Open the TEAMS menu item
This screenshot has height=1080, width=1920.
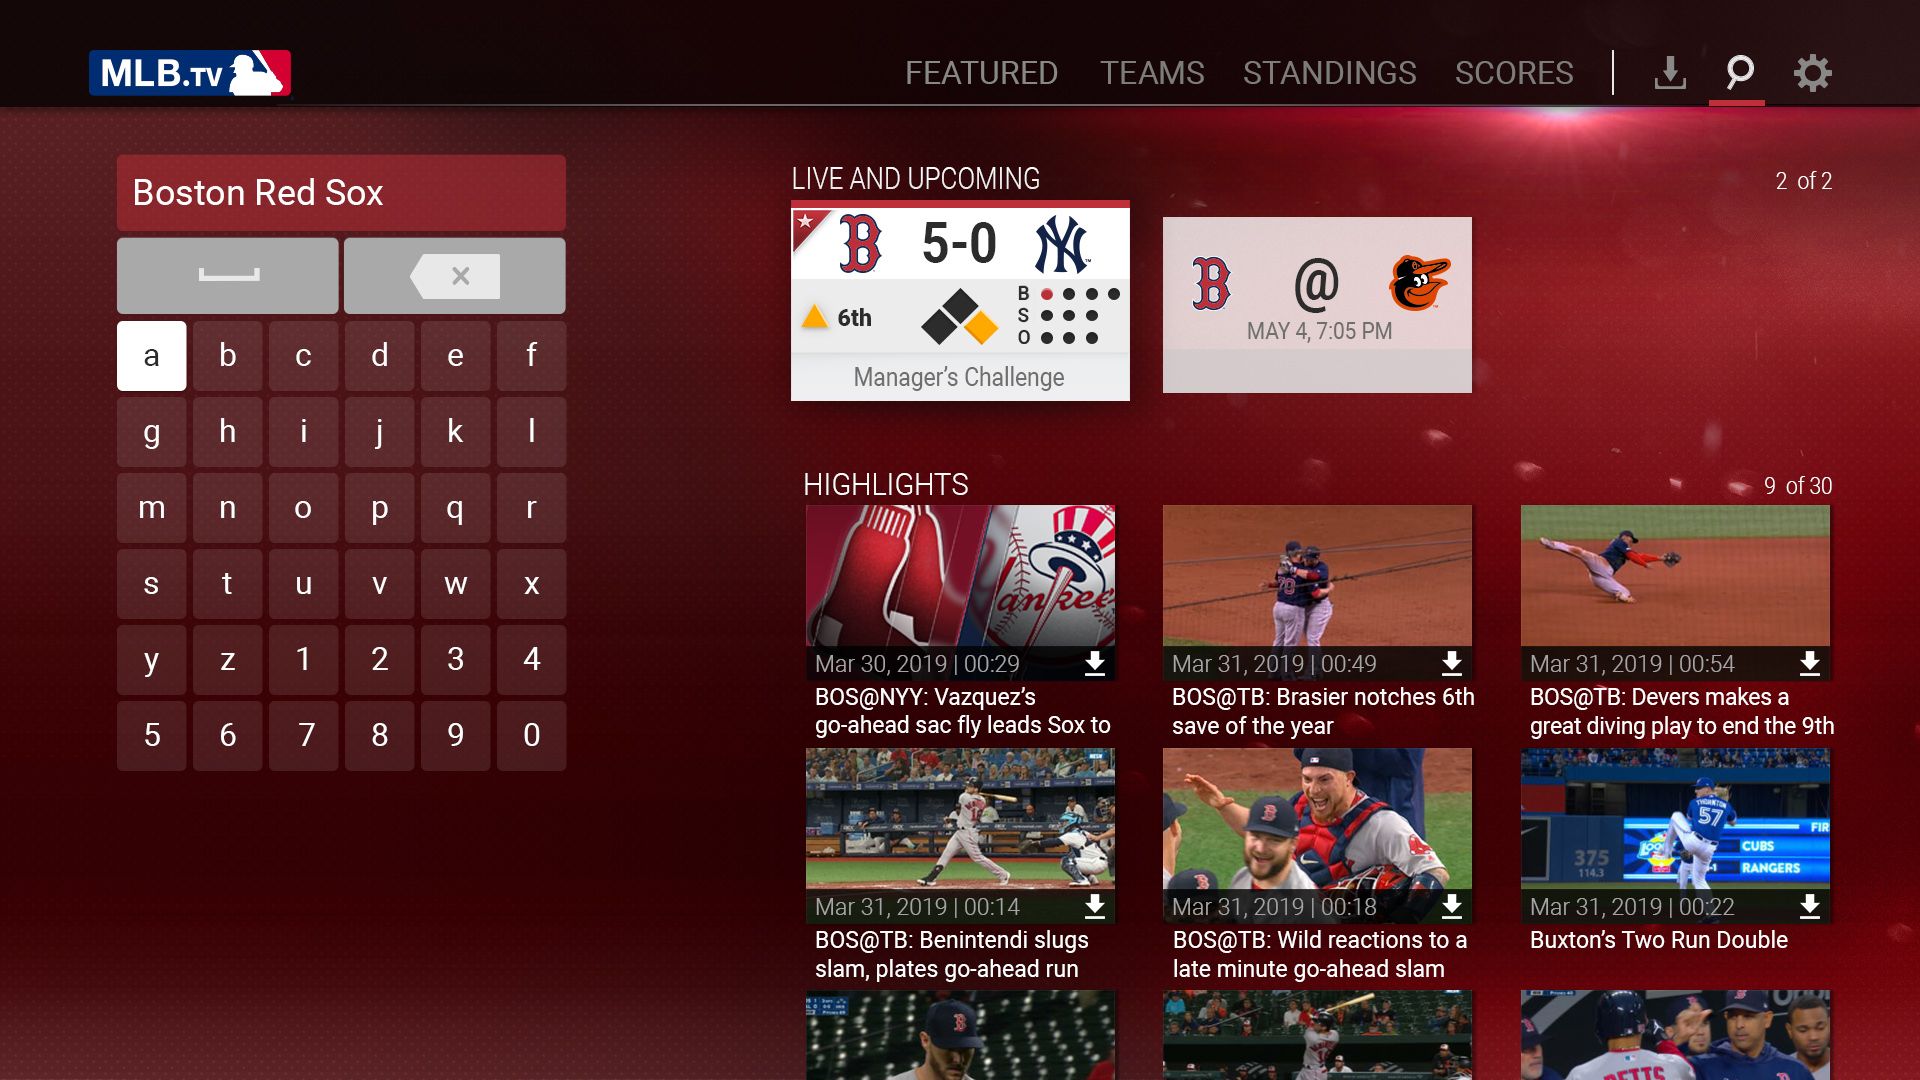click(x=1152, y=73)
